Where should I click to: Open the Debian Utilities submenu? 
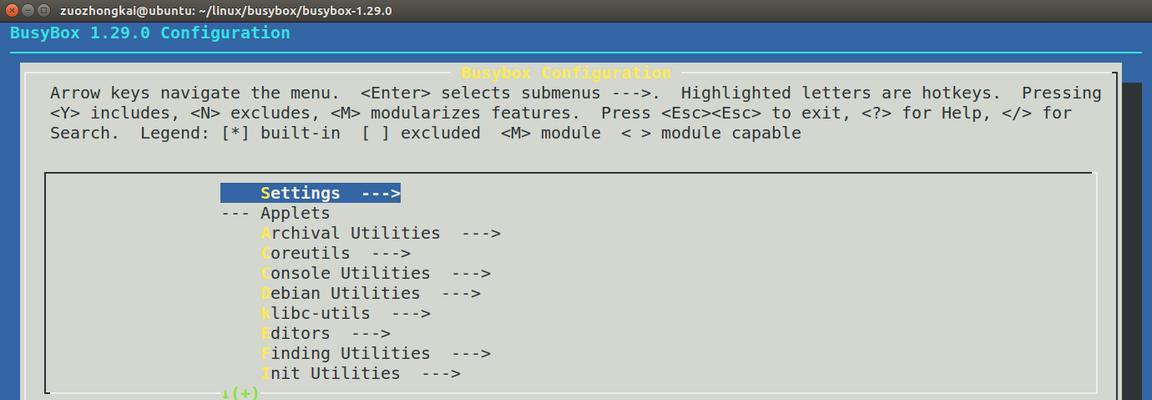(370, 293)
